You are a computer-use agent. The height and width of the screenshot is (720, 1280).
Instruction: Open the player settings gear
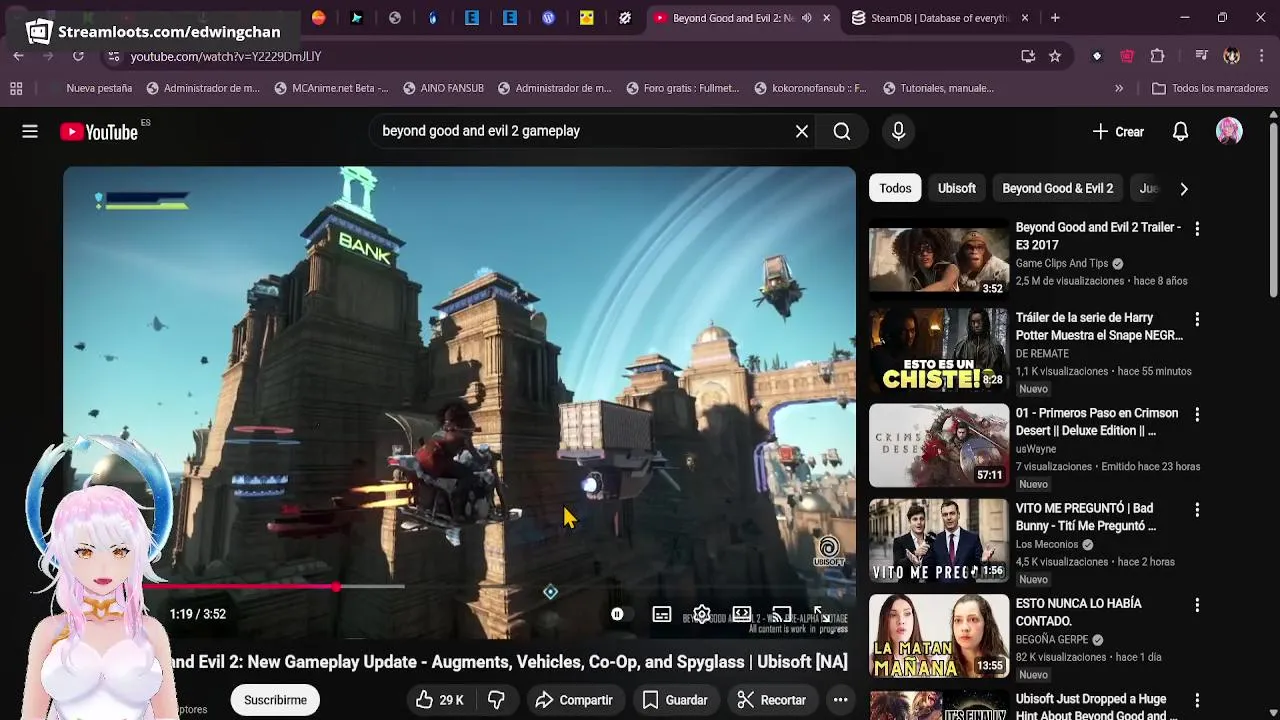[x=702, y=614]
